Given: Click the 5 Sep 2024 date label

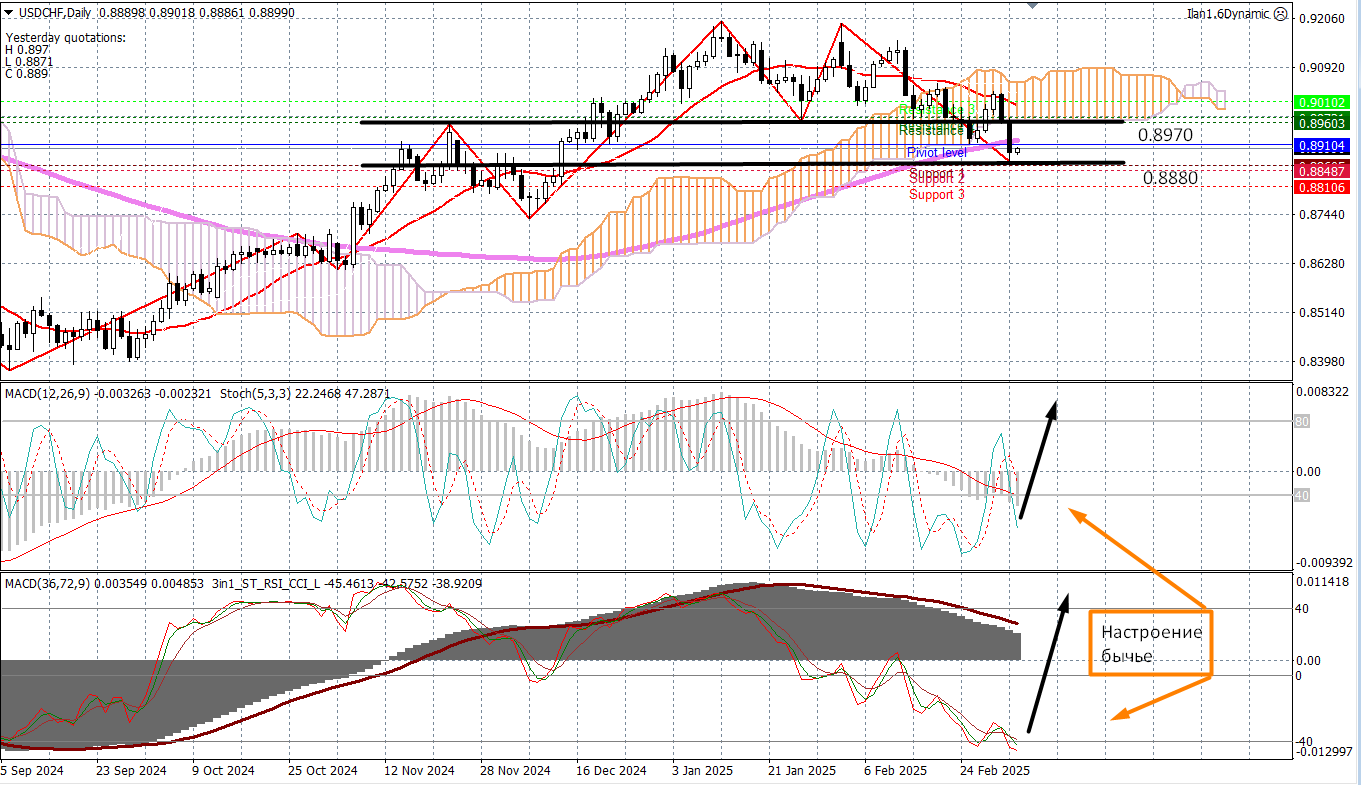Looking at the screenshot, I should (x=32, y=771).
